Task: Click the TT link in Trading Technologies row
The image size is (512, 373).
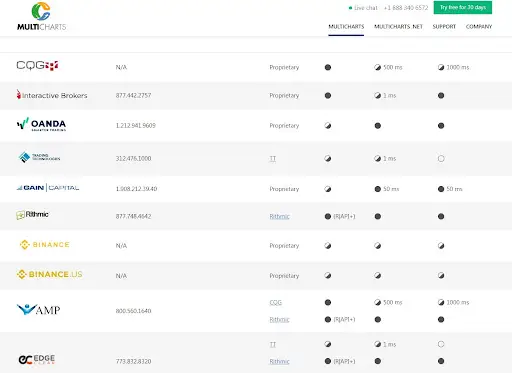Action: pyautogui.click(x=273, y=158)
